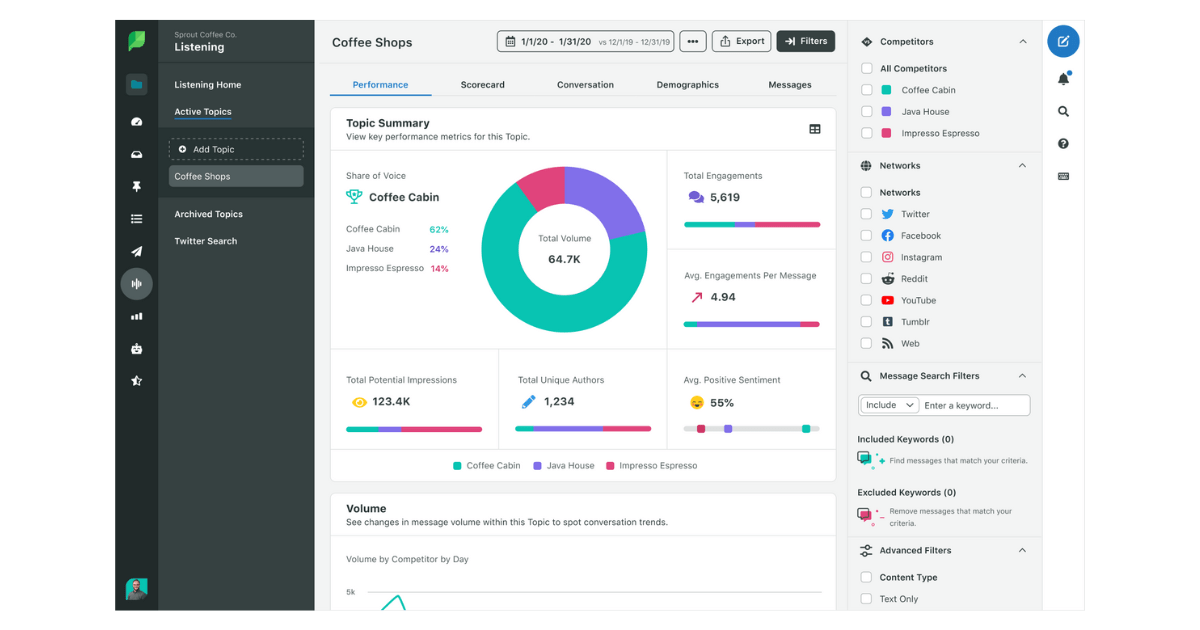Image resolution: width=1200 pixels, height=630 pixels.
Task: Click the user profile avatar
Action: (x=137, y=589)
